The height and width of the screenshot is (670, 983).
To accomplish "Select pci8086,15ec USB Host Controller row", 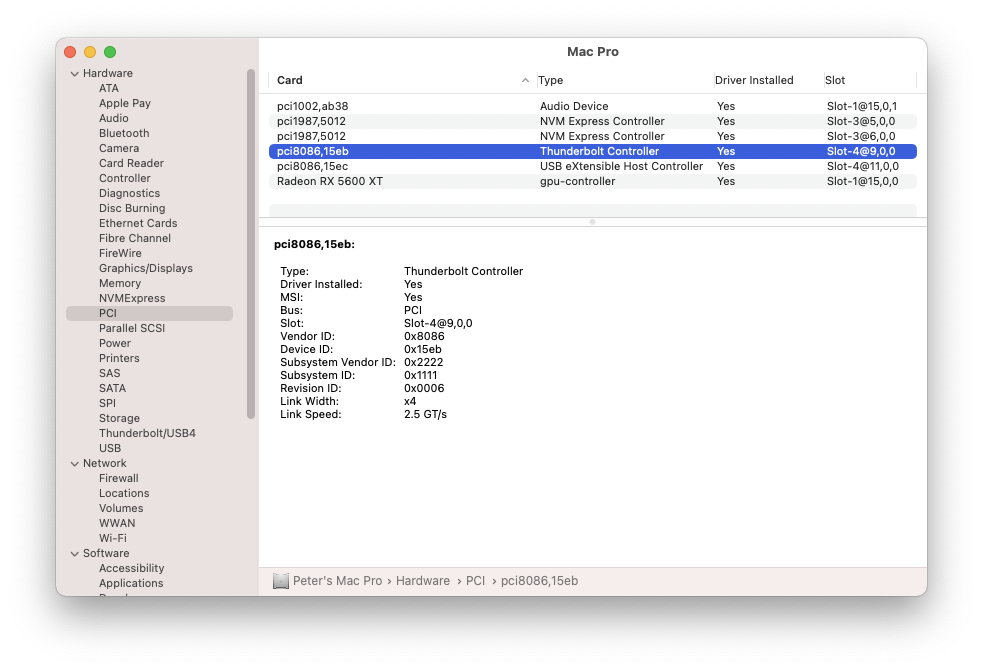I will [592, 167].
